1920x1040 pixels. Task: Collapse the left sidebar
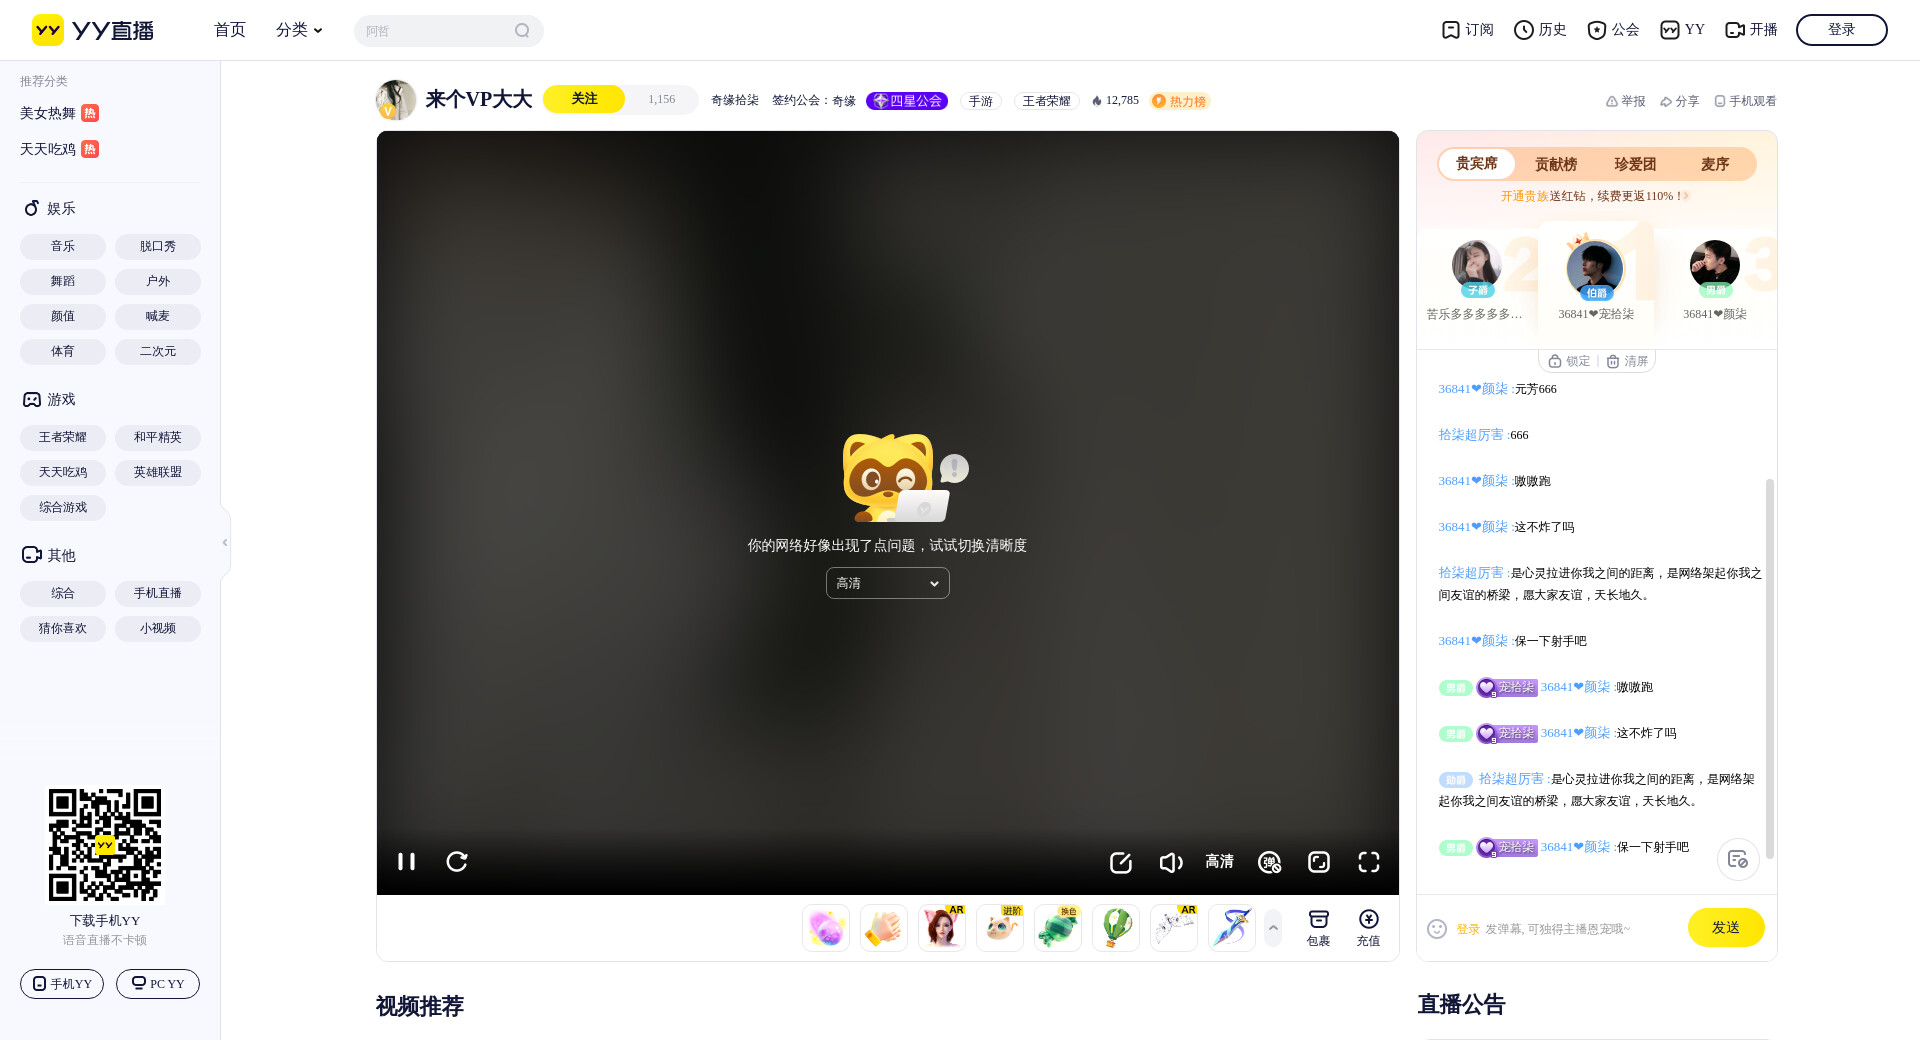tap(225, 542)
